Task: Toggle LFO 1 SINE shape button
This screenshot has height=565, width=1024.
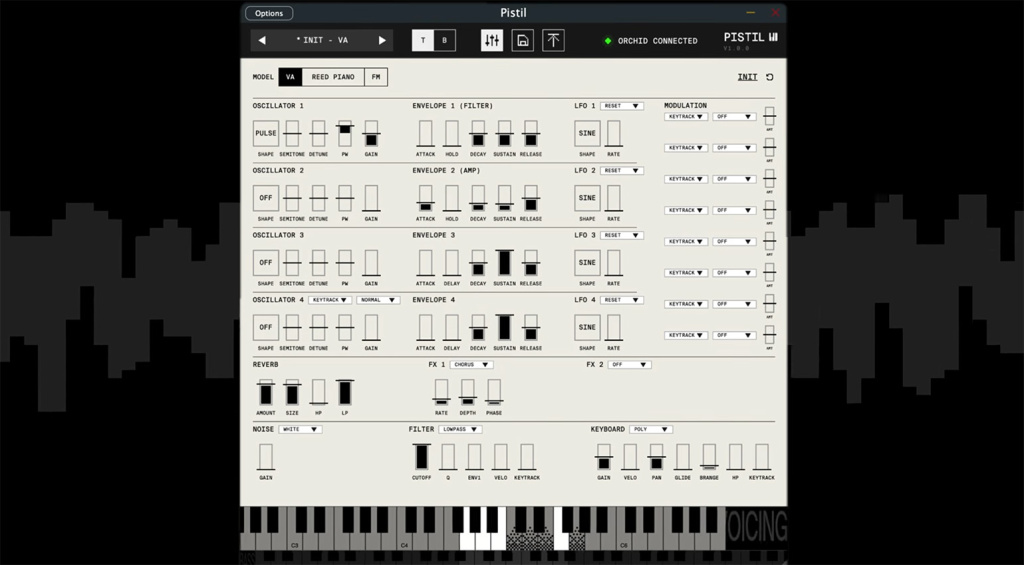Action: coord(587,133)
